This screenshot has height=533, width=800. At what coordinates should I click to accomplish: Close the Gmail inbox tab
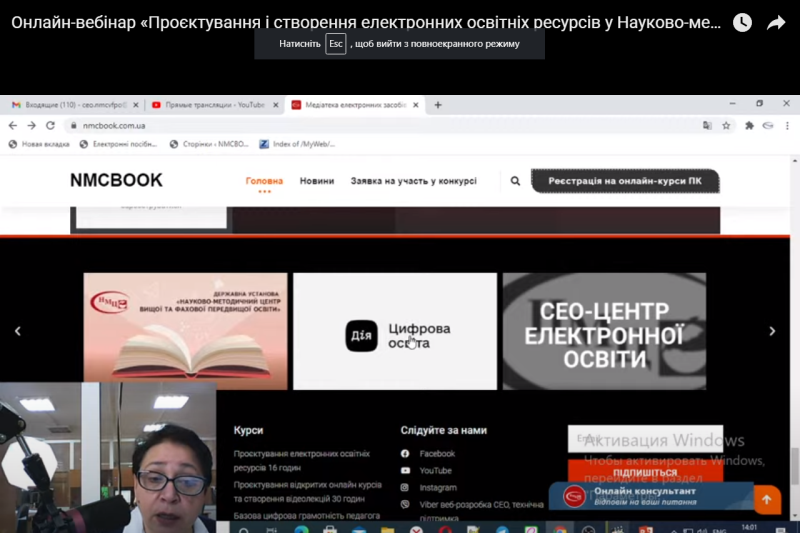(135, 105)
